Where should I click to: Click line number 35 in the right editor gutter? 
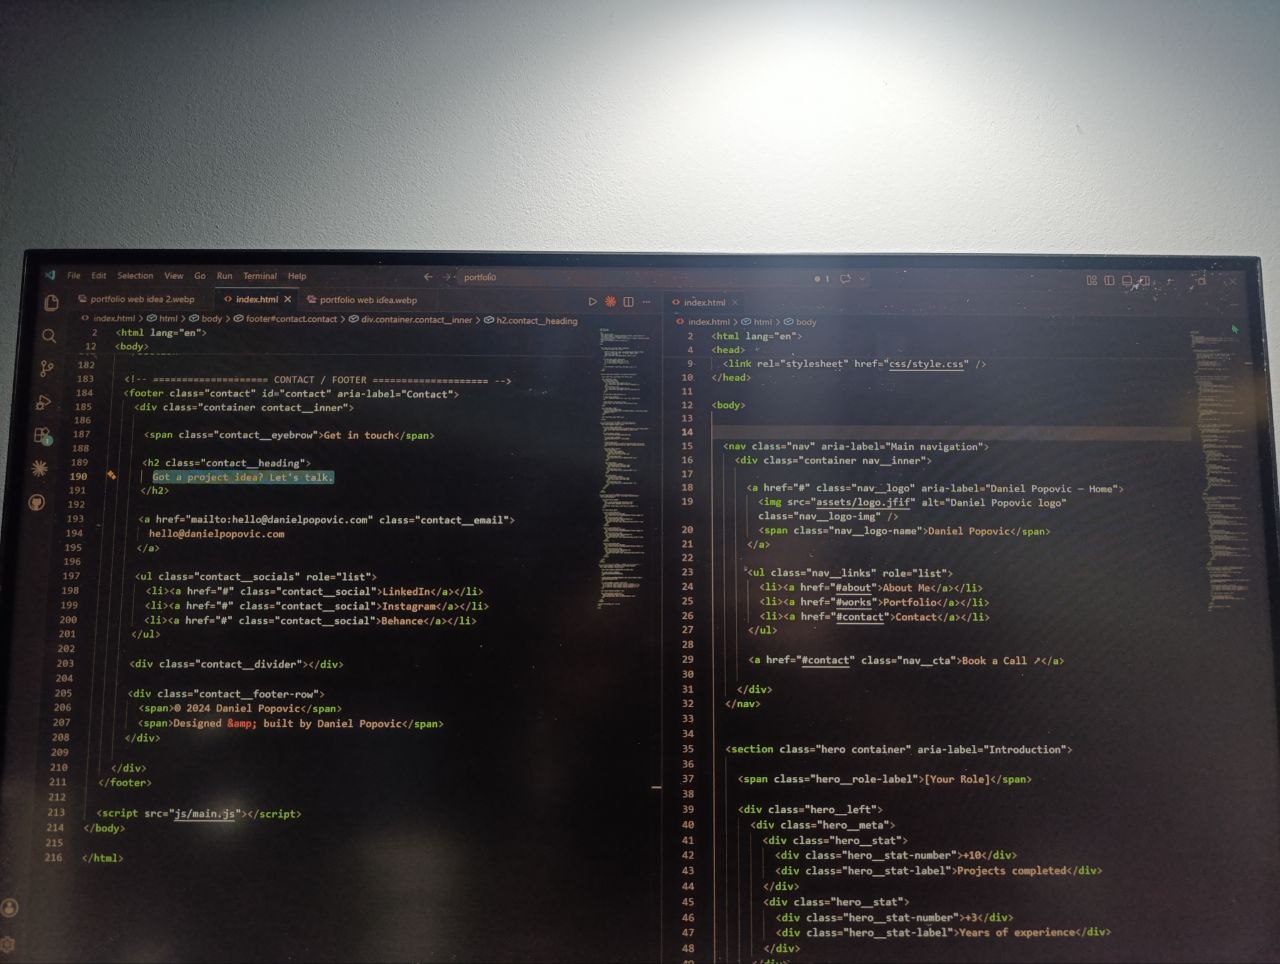click(x=688, y=749)
